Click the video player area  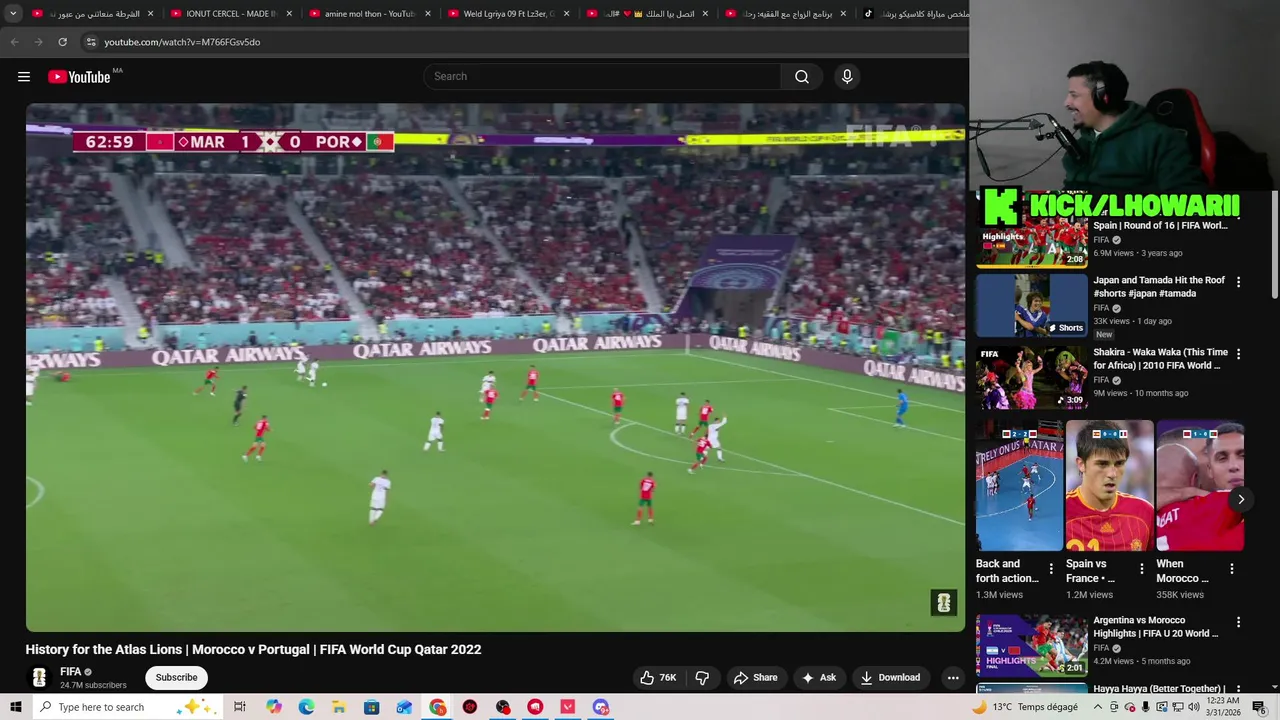click(496, 367)
